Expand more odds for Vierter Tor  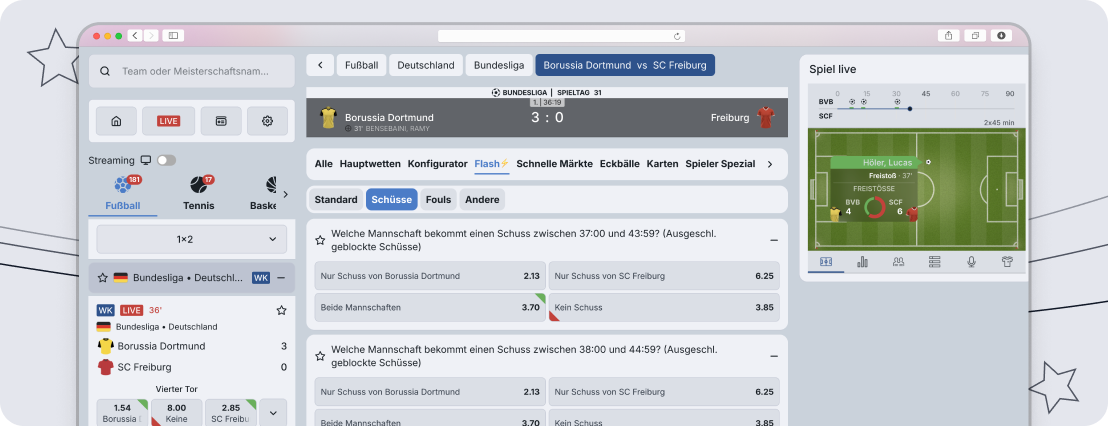pos(273,413)
